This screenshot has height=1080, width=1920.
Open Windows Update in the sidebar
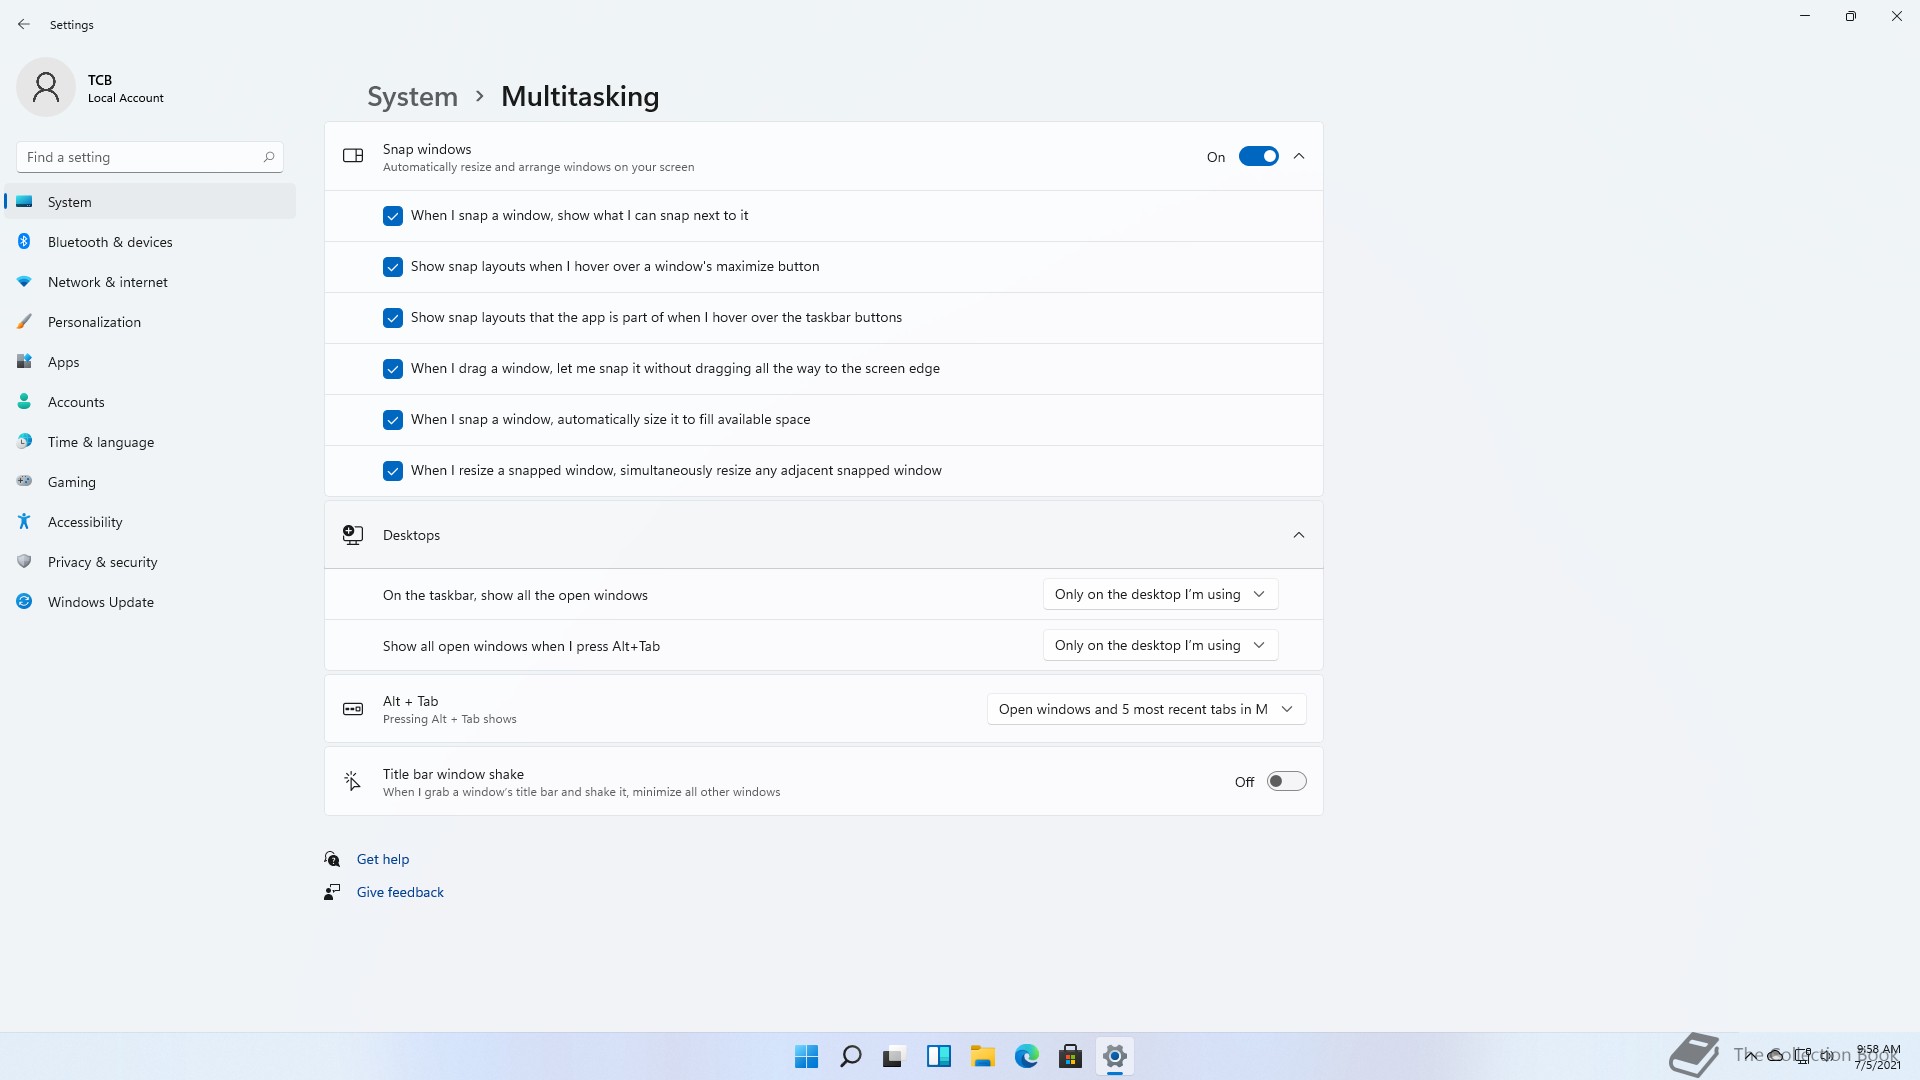[x=100, y=602]
